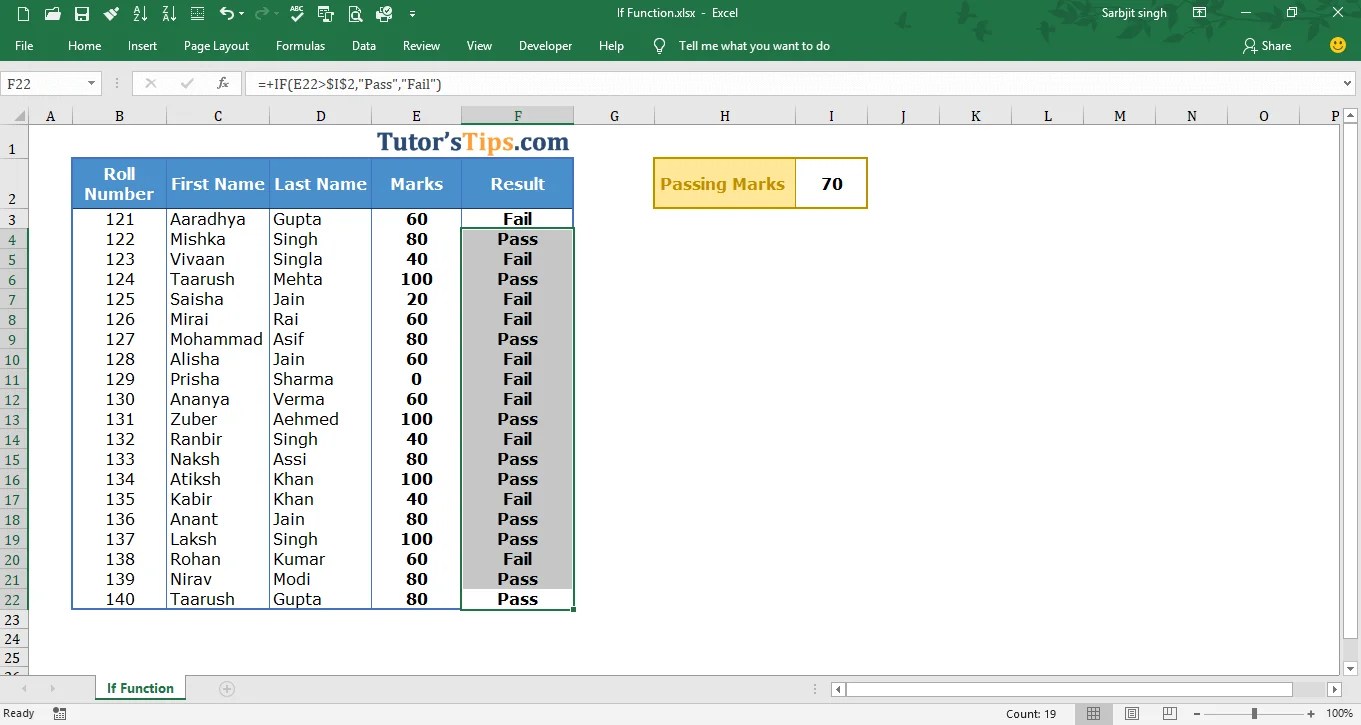
Task: Send feedback with the smiley face button
Action: (1337, 45)
